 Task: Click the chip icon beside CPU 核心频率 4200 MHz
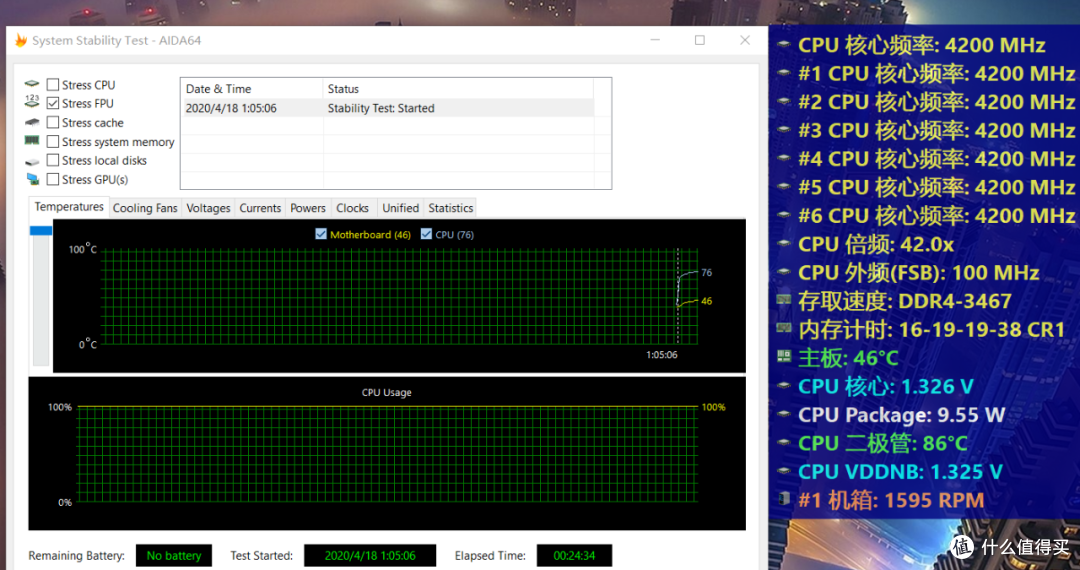[x=783, y=45]
